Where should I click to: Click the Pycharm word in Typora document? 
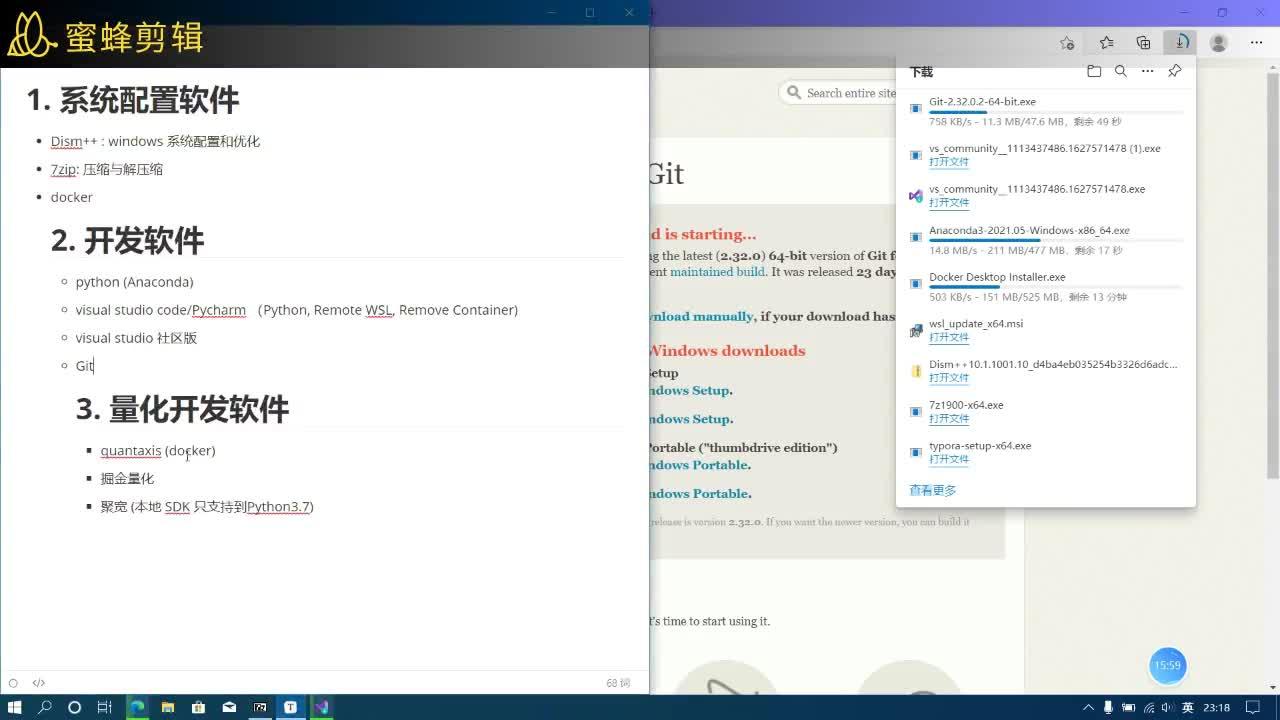pos(219,310)
